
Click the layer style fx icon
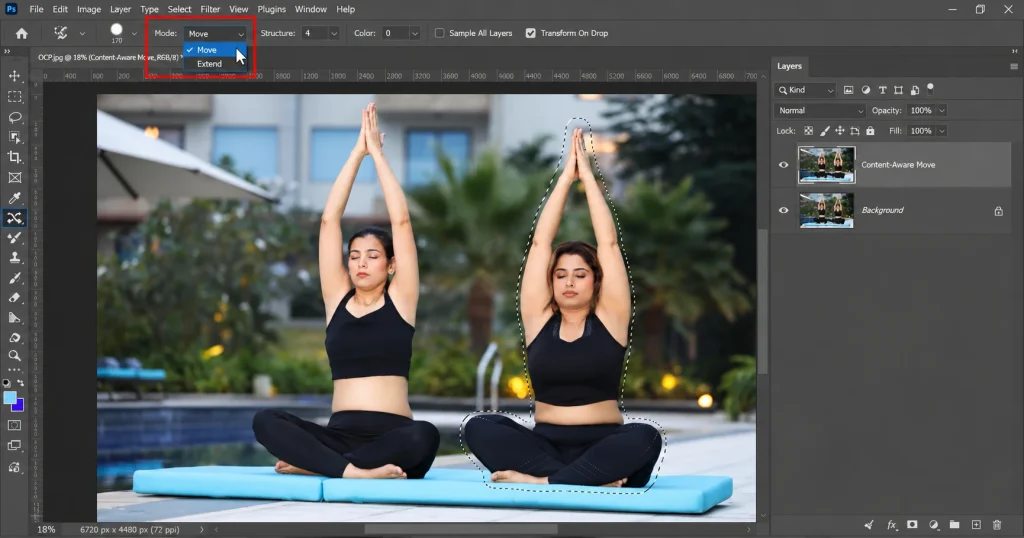(891, 524)
